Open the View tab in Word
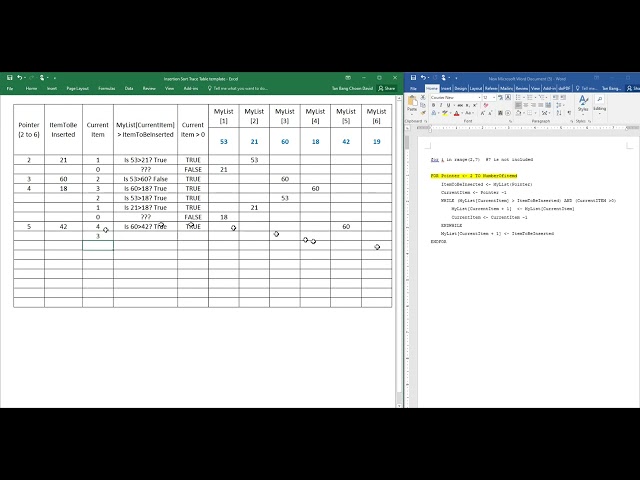Screen dimensions: 640x480 535,88
